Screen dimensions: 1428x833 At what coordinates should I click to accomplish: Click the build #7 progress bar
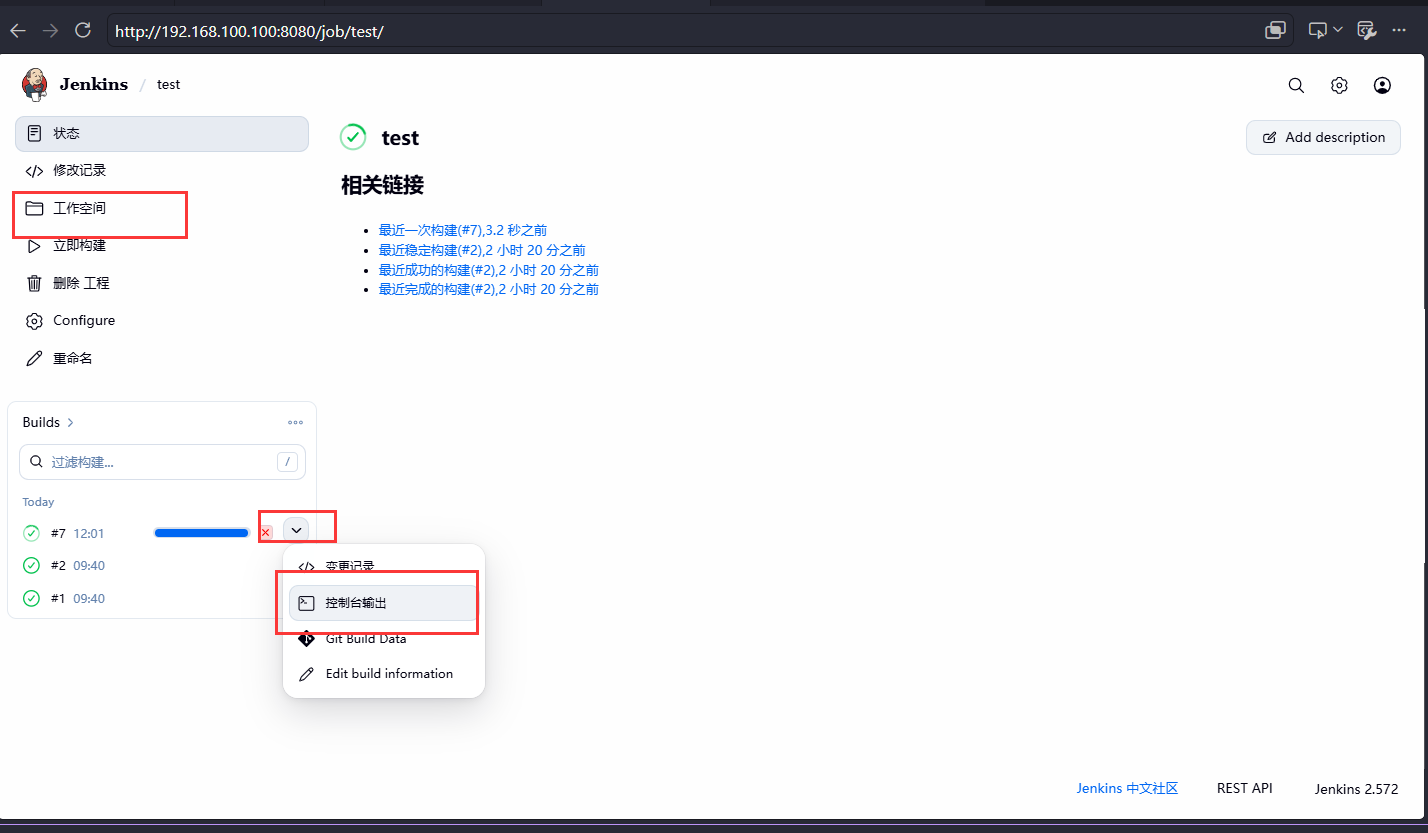click(x=201, y=533)
